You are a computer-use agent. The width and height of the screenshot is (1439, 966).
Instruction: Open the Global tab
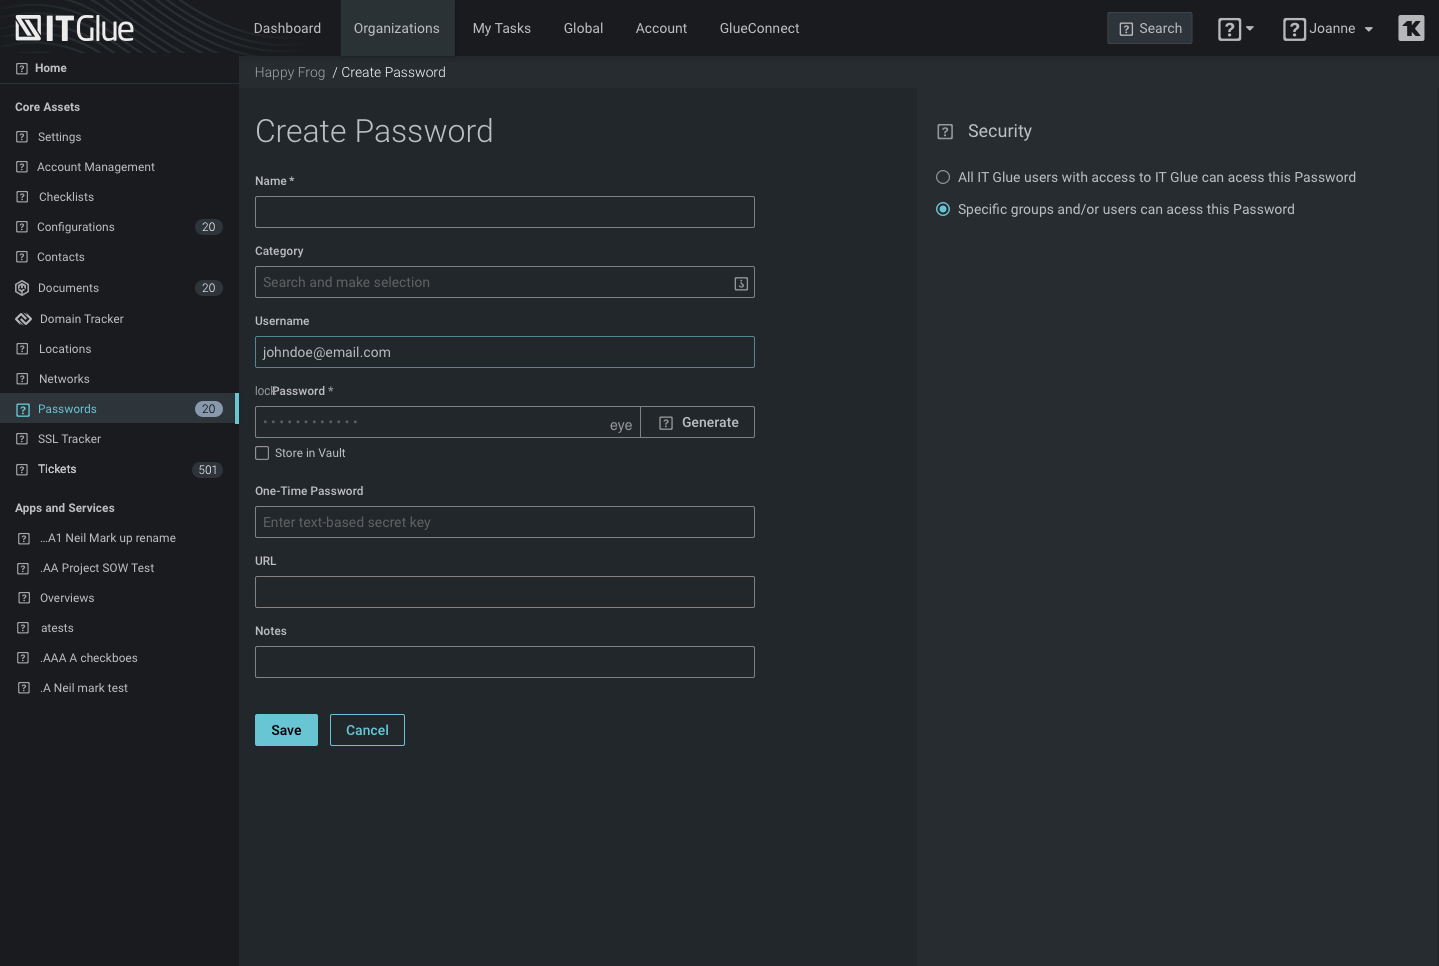click(x=584, y=28)
